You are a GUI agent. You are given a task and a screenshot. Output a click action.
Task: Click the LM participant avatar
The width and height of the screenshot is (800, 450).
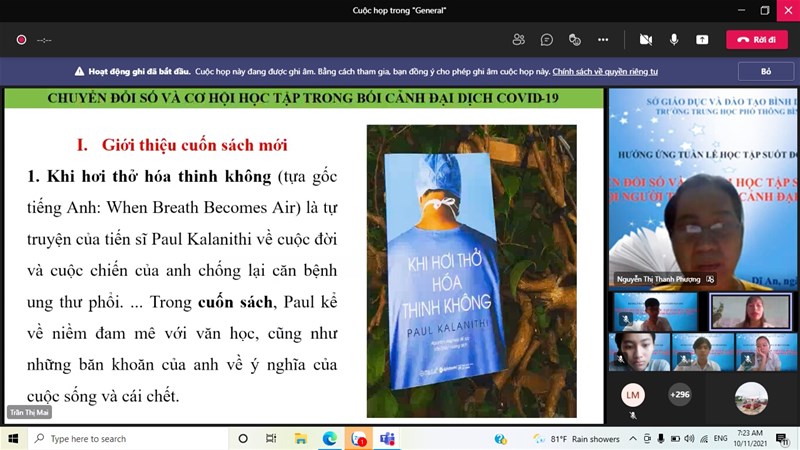(x=633, y=395)
